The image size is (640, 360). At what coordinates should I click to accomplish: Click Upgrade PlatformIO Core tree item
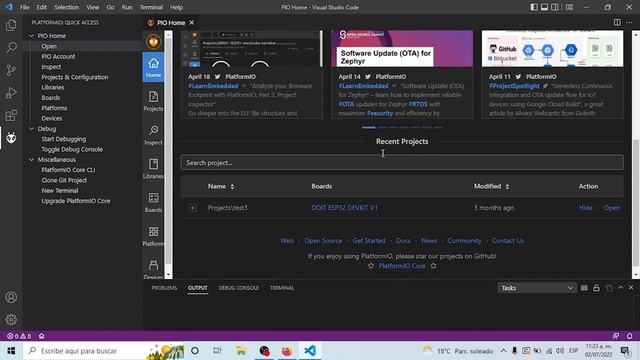[76, 201]
